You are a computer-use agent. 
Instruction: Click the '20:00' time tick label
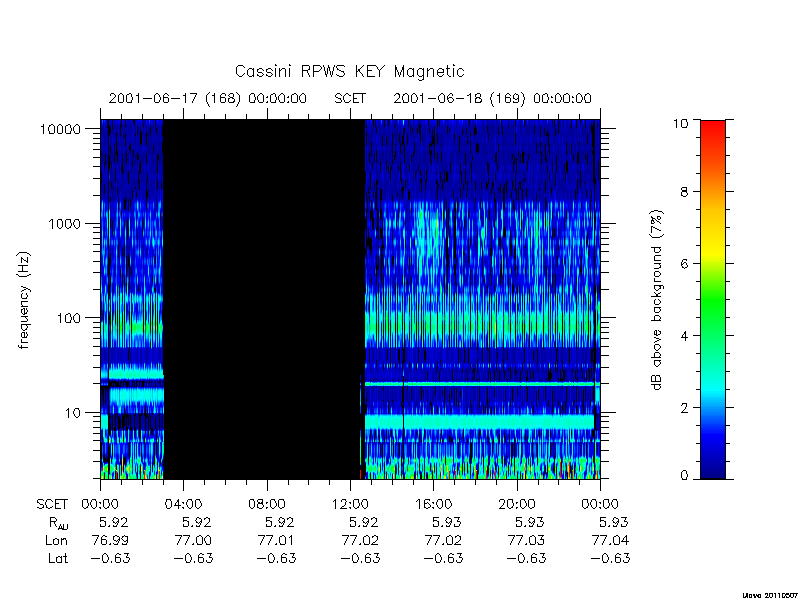tap(517, 505)
